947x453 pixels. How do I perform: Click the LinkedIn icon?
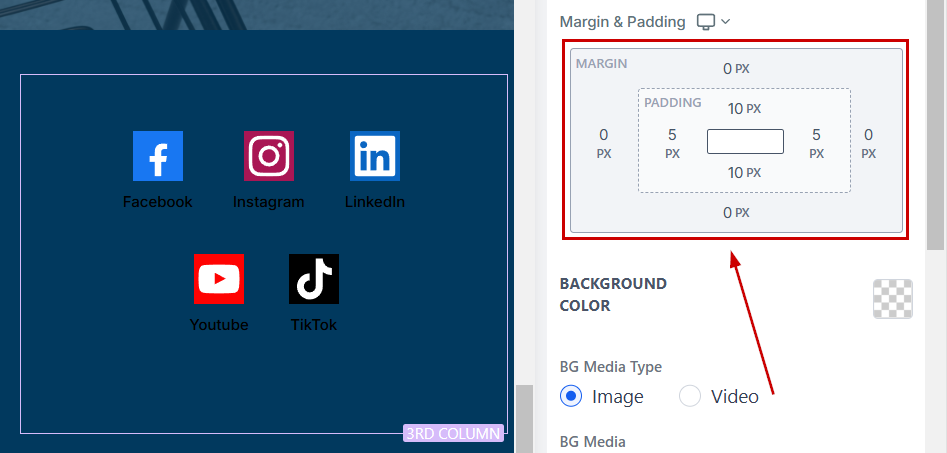[x=375, y=156]
